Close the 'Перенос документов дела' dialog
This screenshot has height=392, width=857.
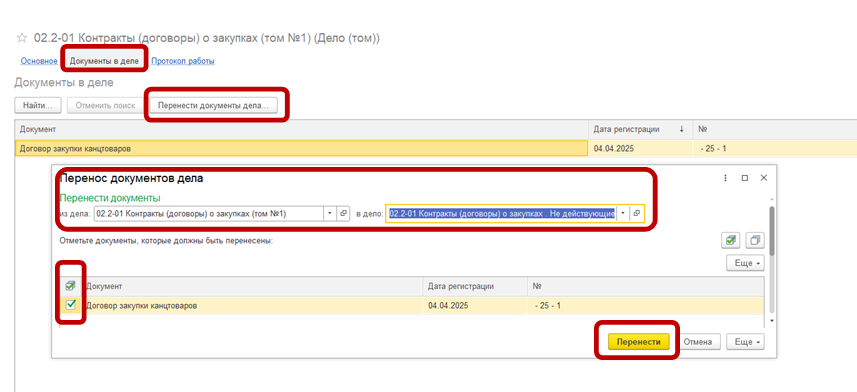764,178
